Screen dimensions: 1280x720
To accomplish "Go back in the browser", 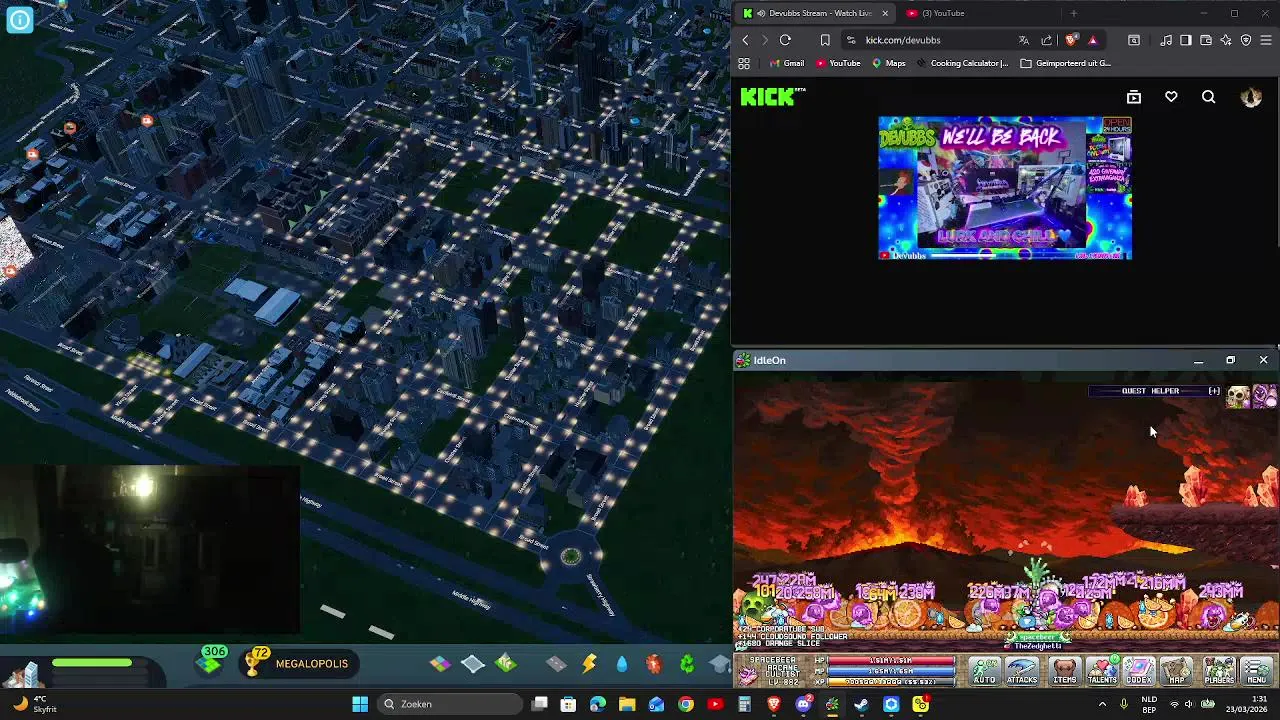I will click(745, 40).
